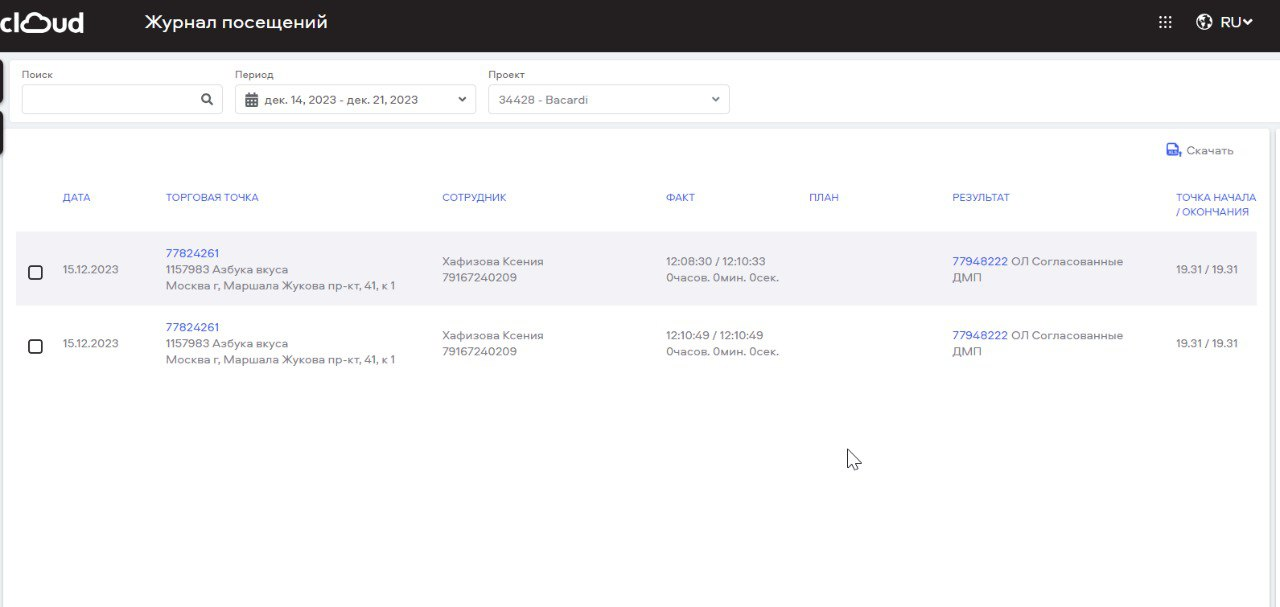Click the 19.31 / 19.31 value in the 12:08:30 row
The height and width of the screenshot is (607, 1280).
tap(1207, 269)
